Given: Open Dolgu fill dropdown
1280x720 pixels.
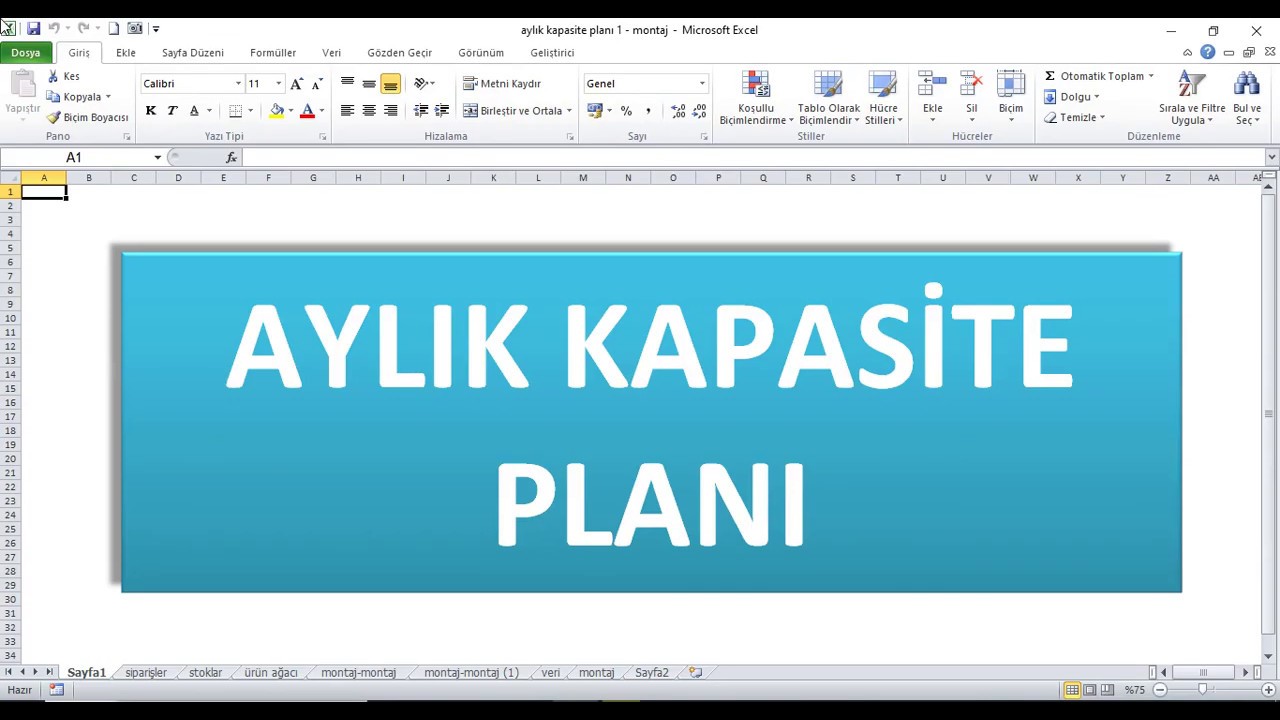Looking at the screenshot, I should click(x=1072, y=97).
